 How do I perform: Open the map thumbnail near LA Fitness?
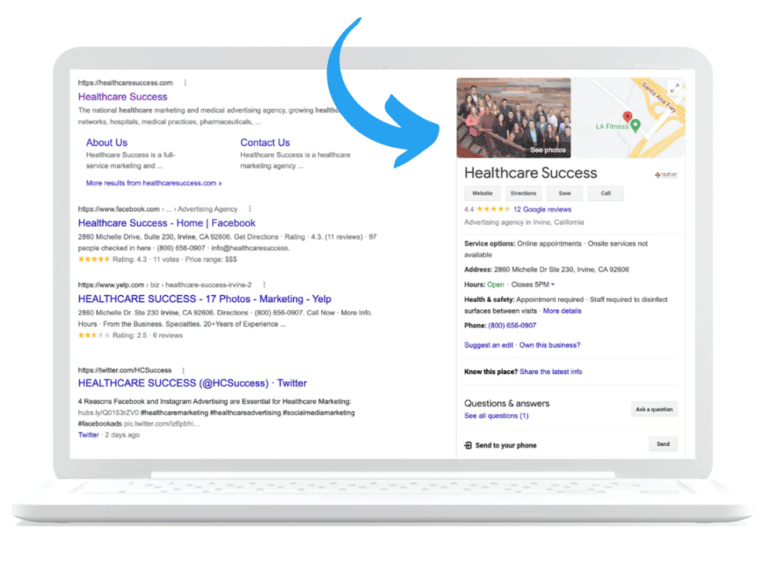pos(628,118)
